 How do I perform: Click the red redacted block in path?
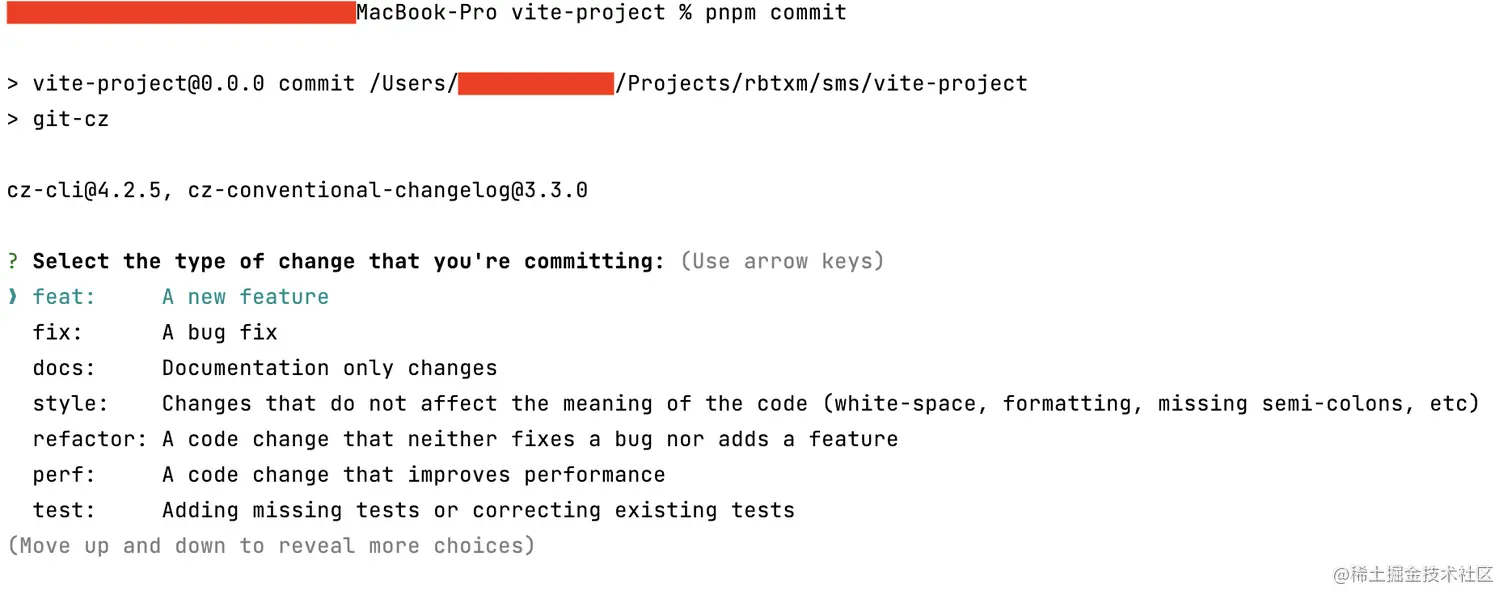pyautogui.click(x=535, y=84)
